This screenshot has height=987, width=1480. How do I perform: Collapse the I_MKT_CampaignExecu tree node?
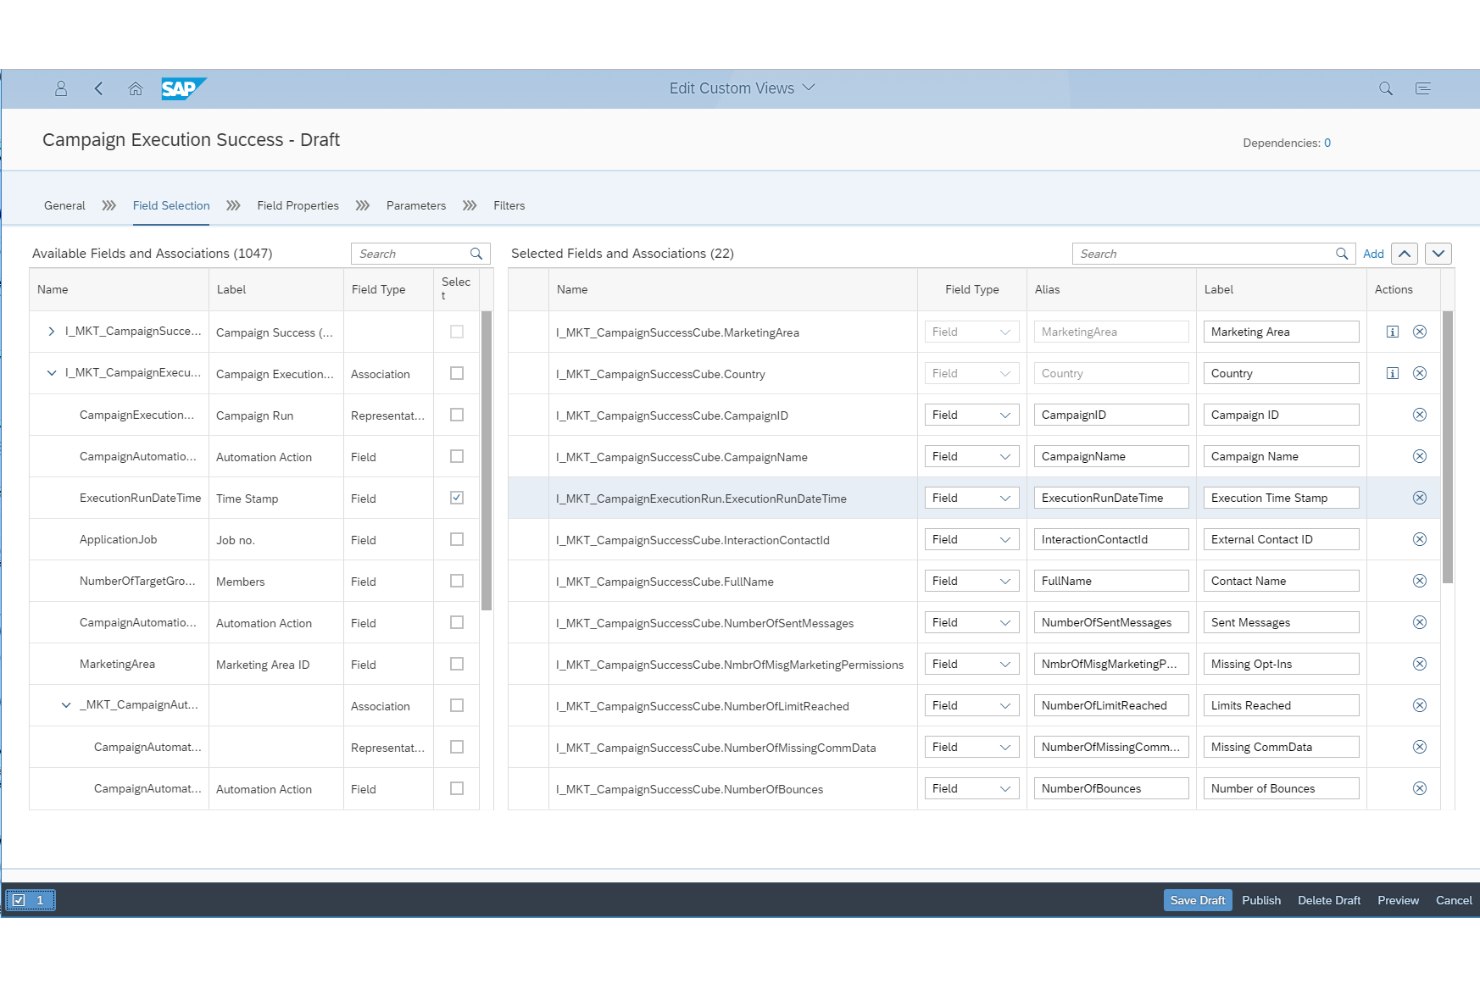point(51,373)
